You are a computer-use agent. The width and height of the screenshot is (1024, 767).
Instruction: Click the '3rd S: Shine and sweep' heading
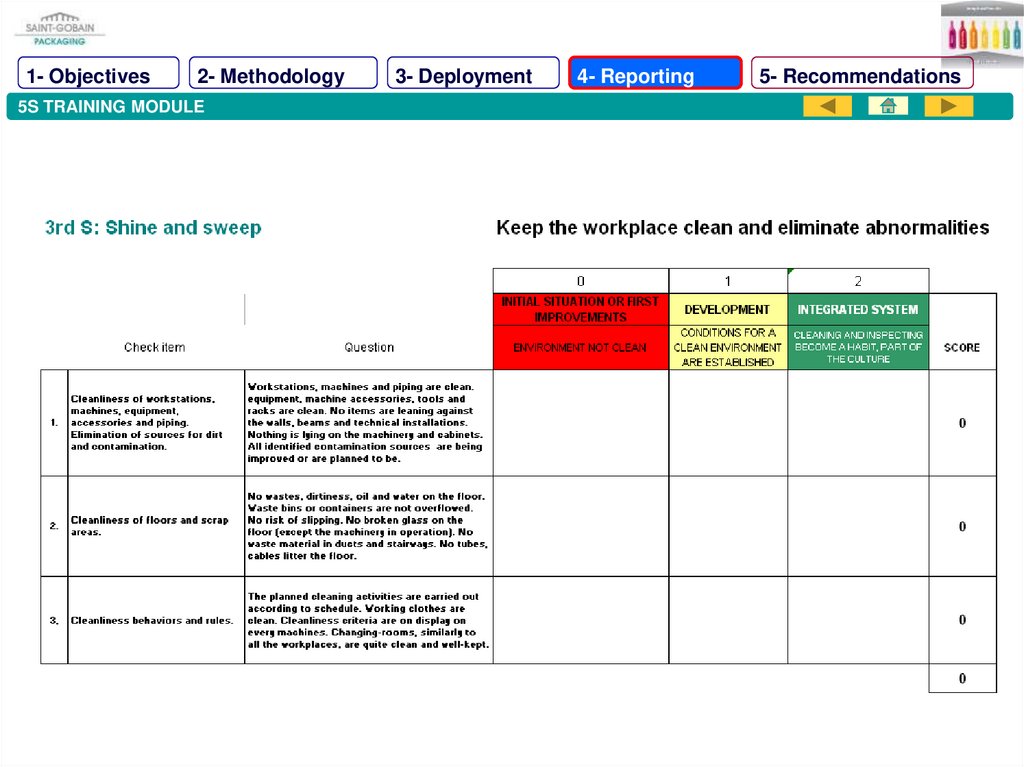153,228
